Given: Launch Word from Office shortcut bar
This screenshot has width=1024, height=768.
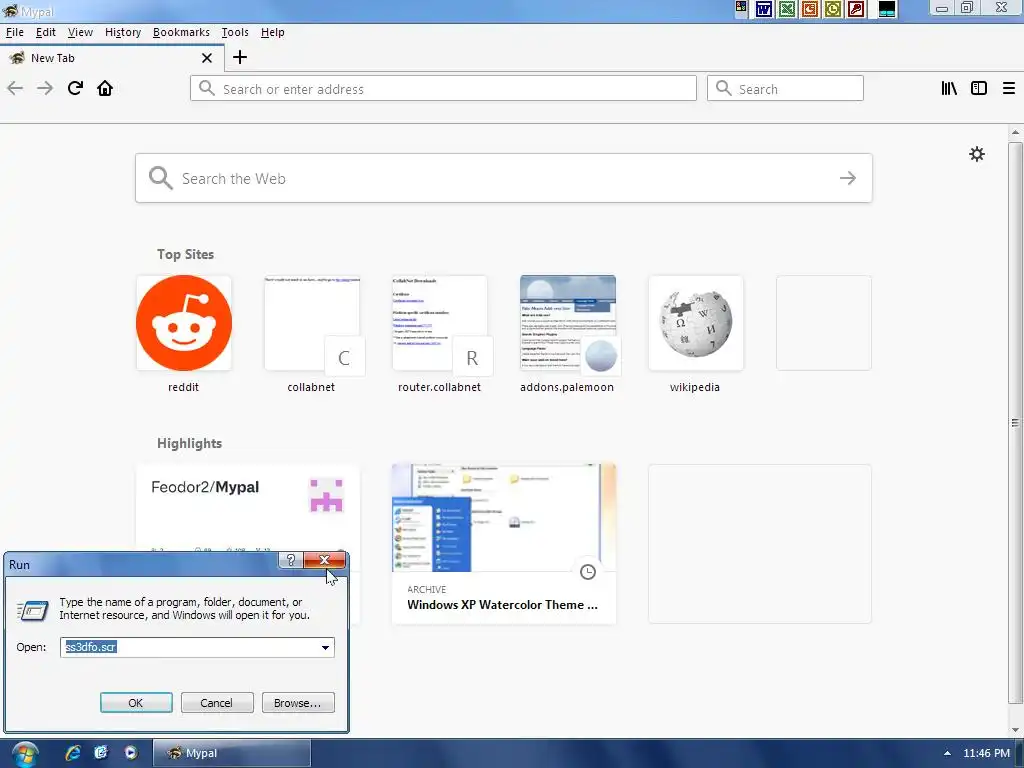Looking at the screenshot, I should (763, 9).
